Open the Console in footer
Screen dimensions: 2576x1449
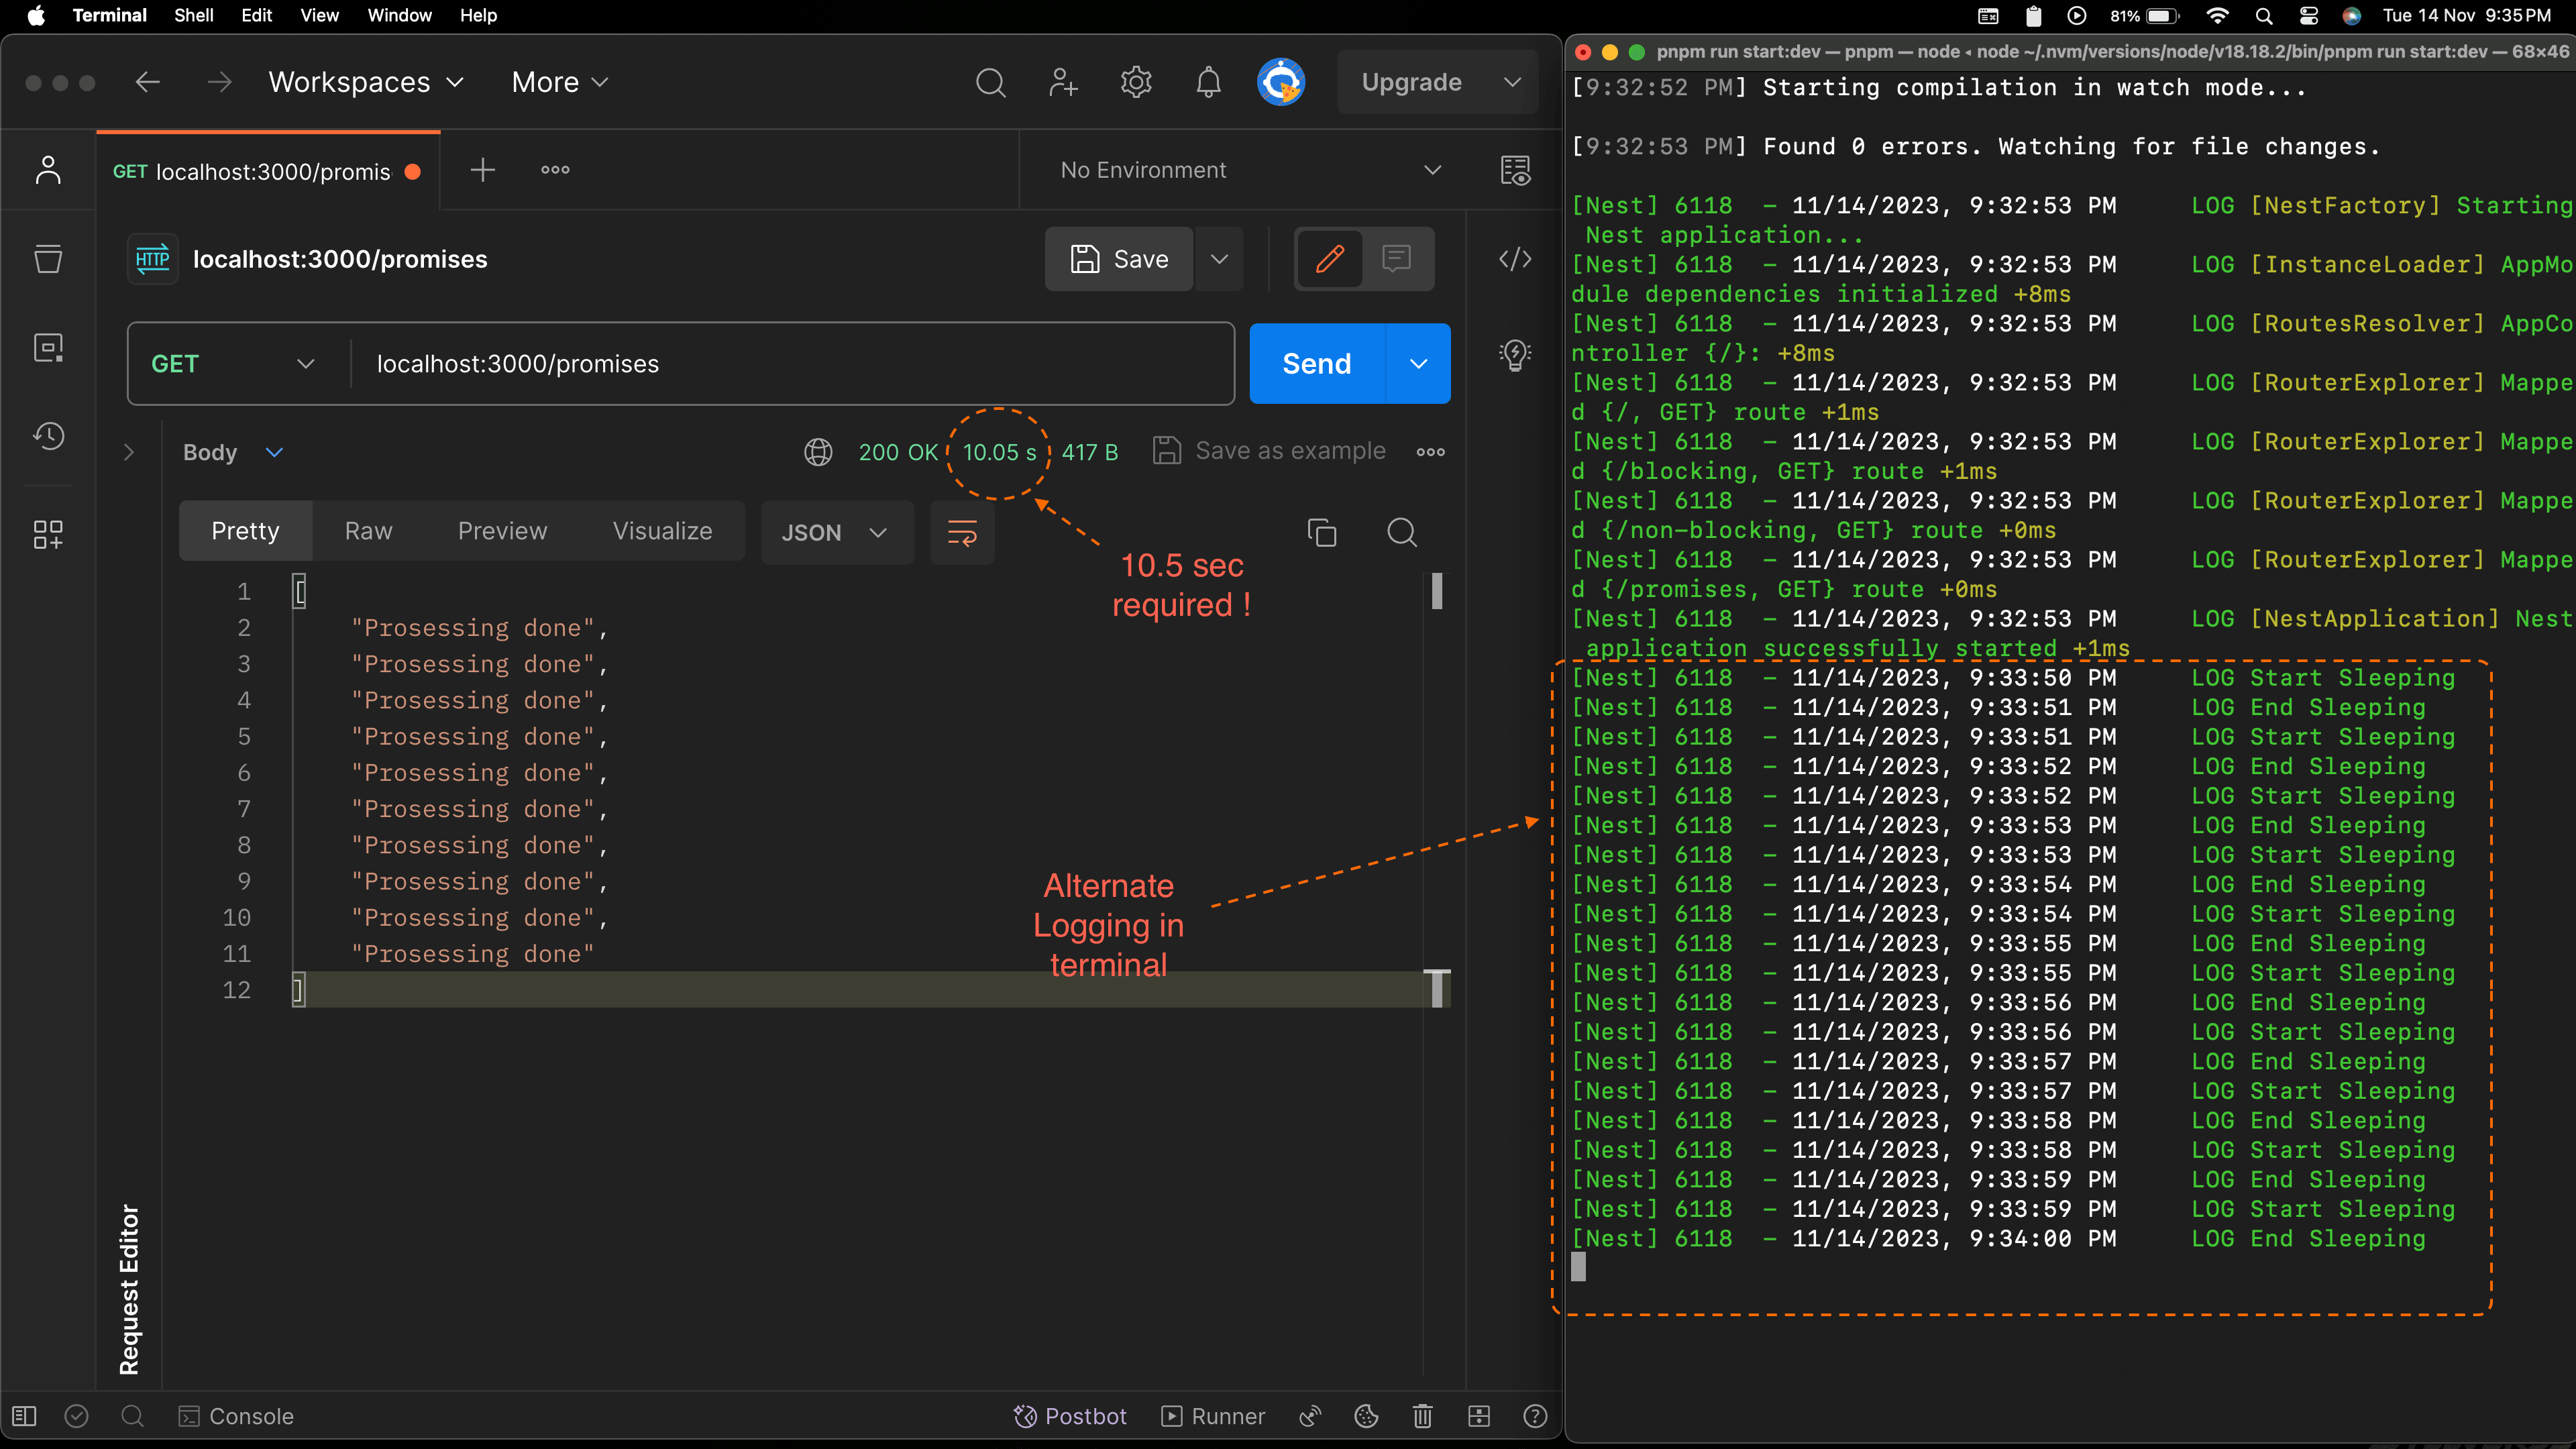point(236,1416)
